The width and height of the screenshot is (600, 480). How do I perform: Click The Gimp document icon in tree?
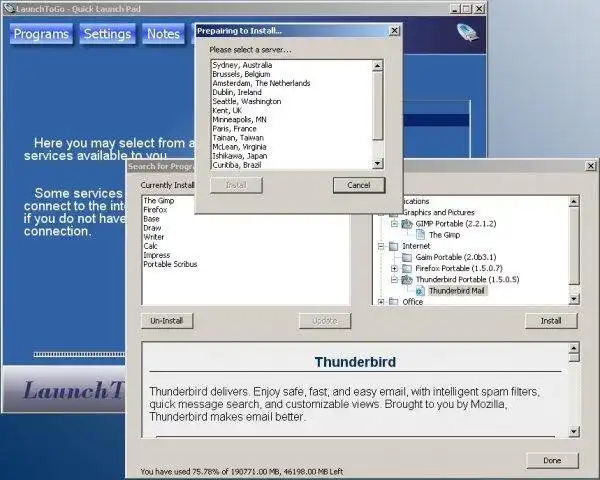(420, 235)
